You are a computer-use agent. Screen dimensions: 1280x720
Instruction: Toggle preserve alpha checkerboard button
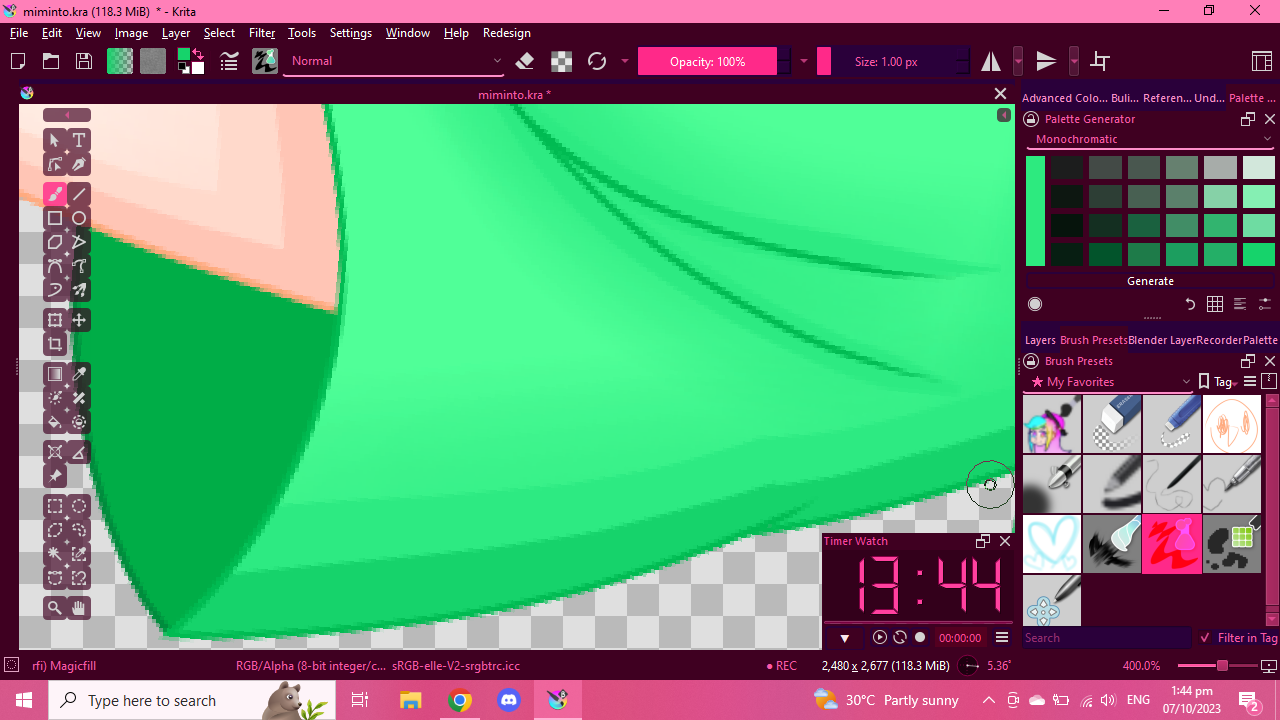[562, 62]
